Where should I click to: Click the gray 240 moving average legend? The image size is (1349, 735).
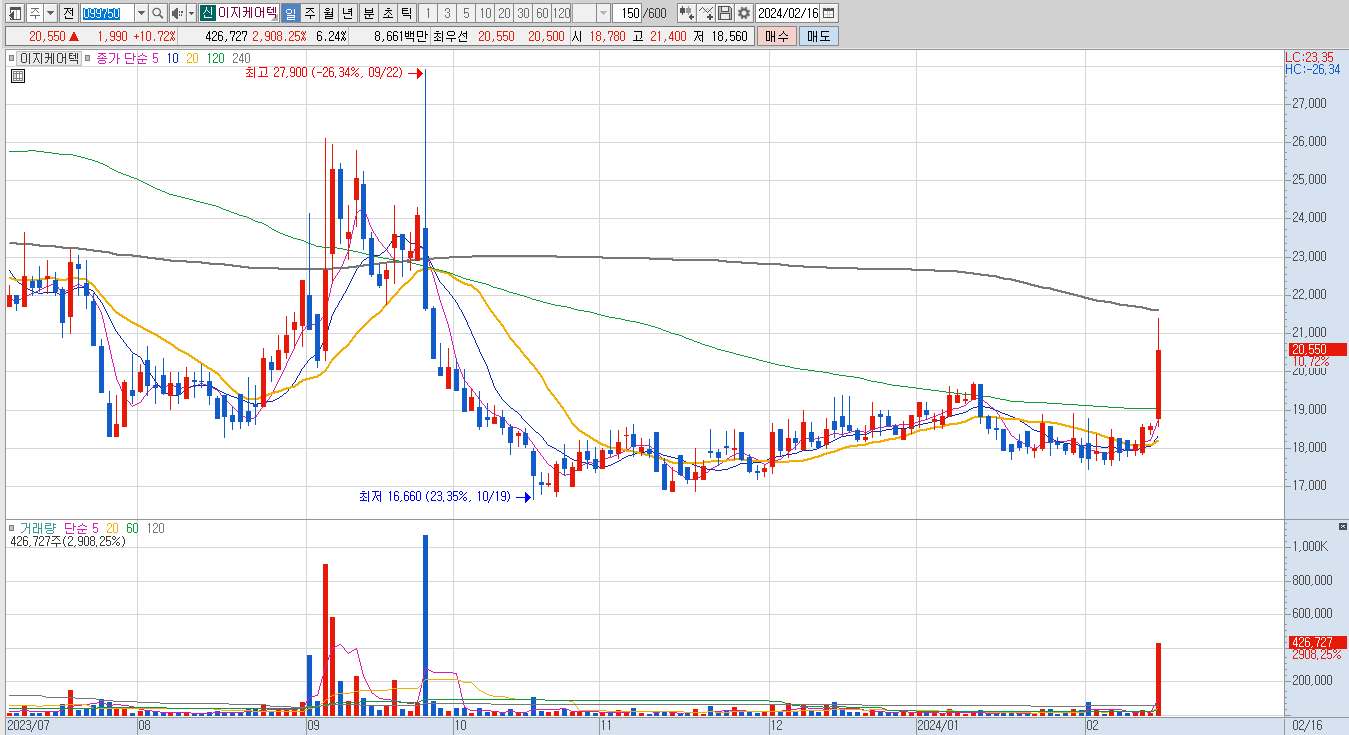[x=241, y=59]
